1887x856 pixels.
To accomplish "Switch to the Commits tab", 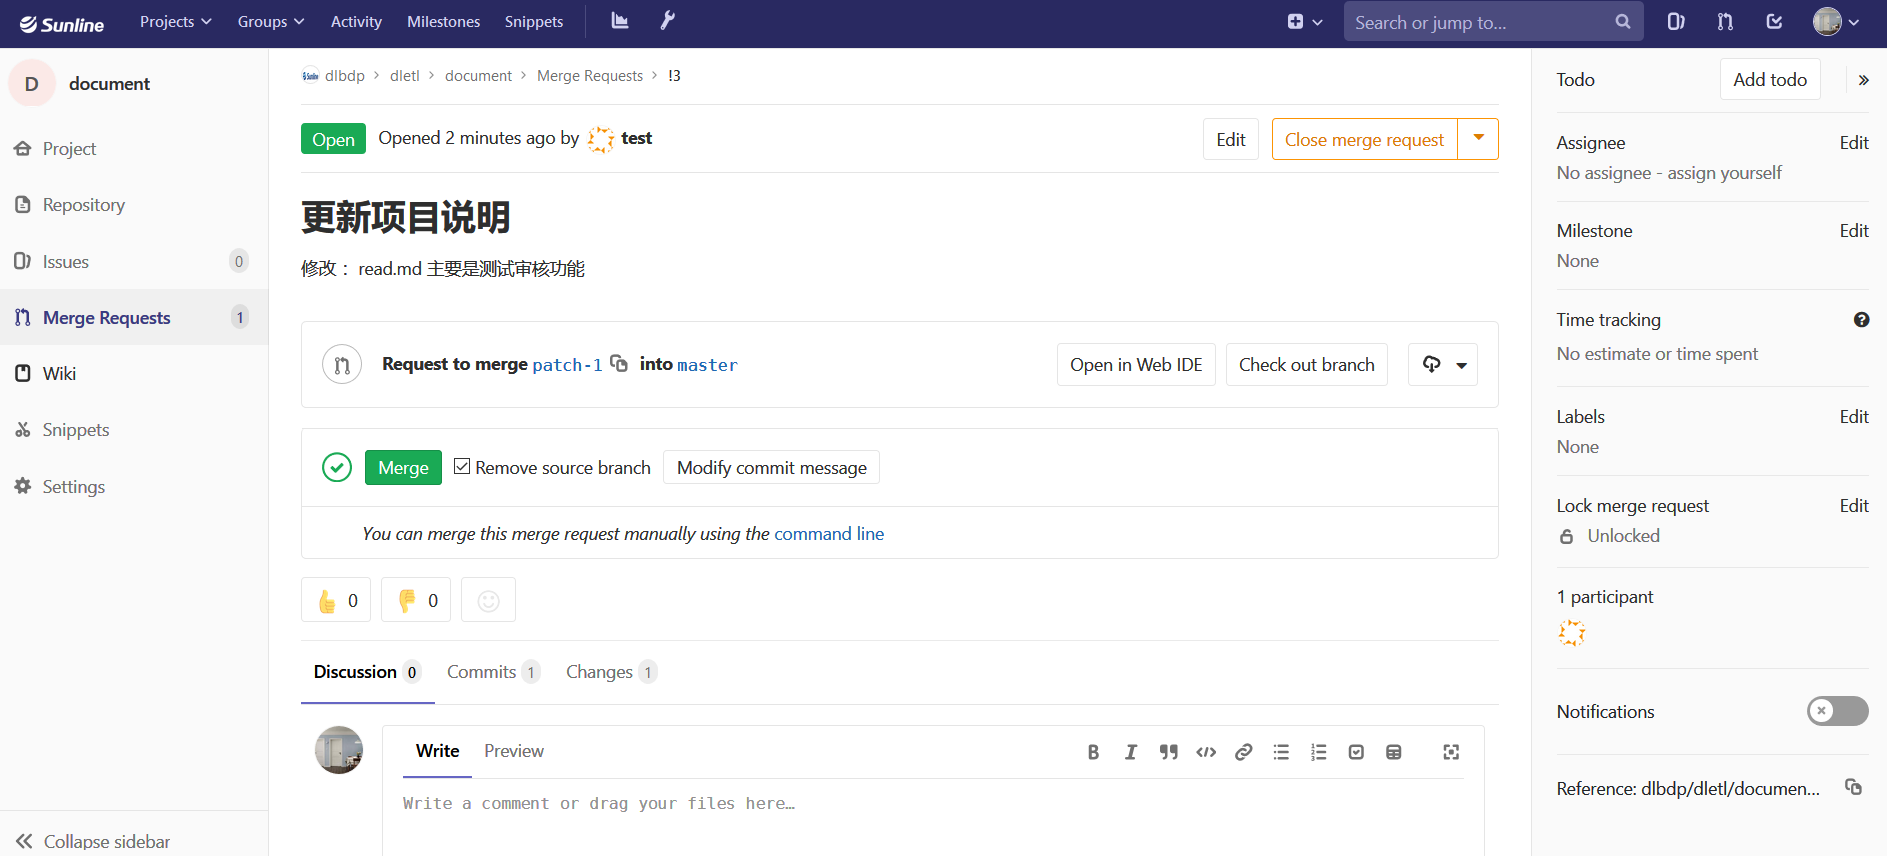I will point(493,672).
